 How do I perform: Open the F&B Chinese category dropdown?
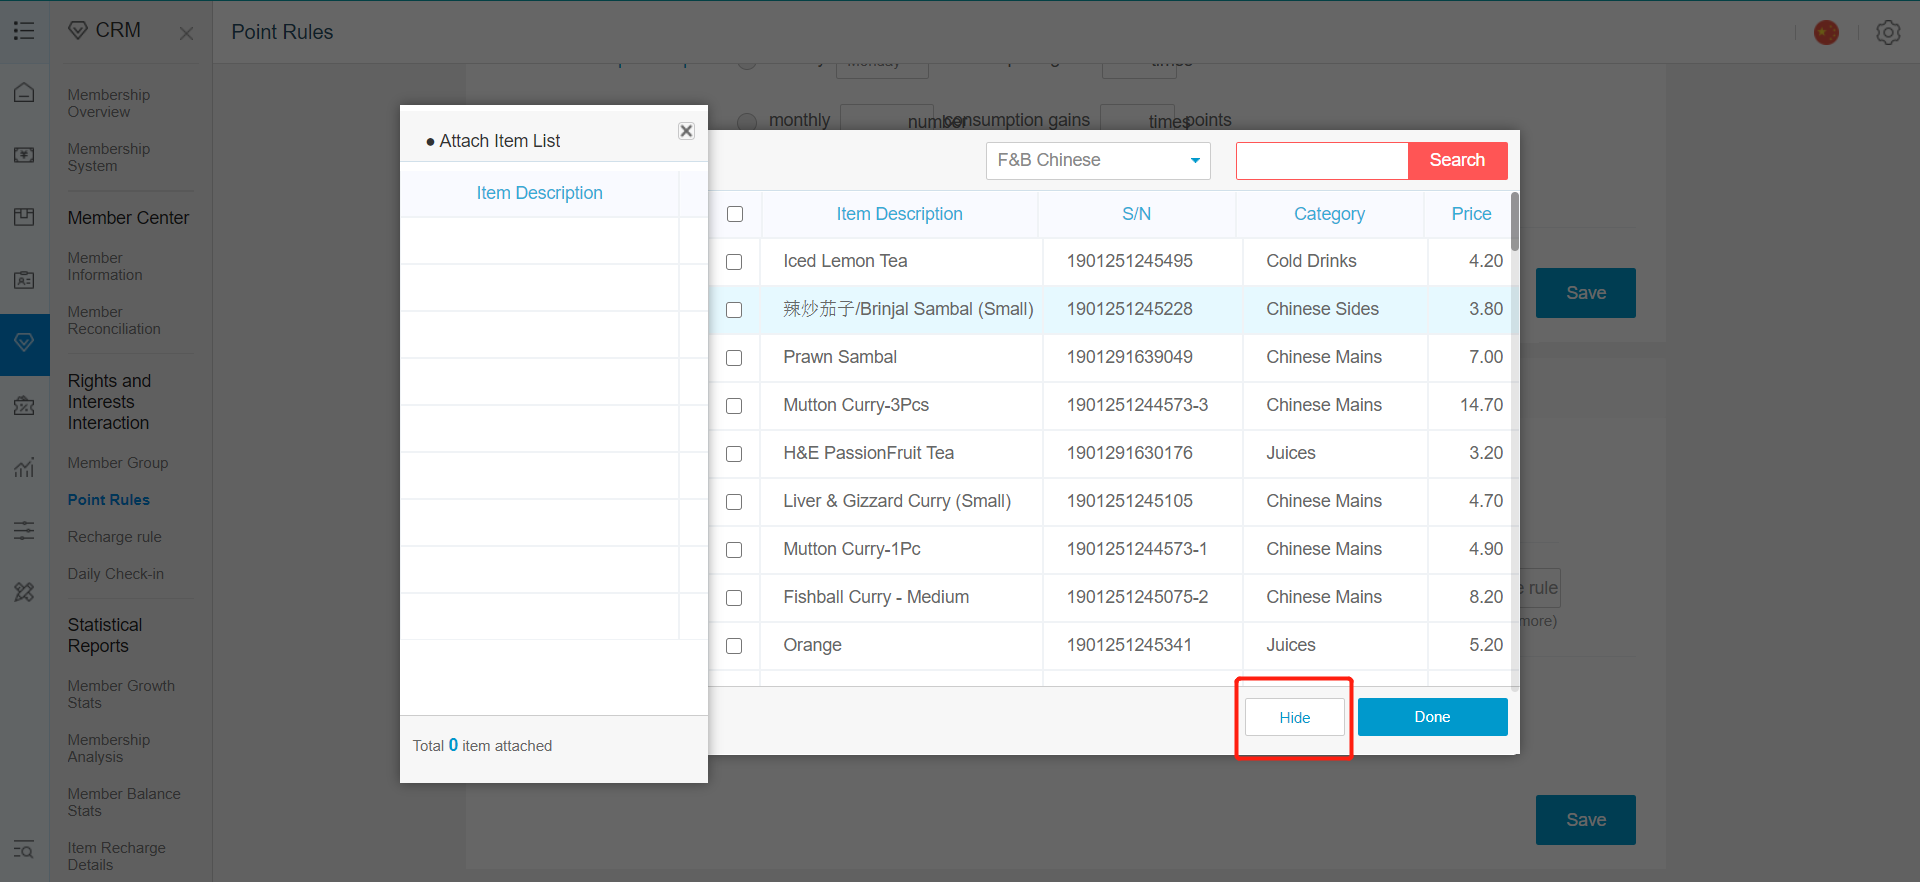click(1098, 161)
